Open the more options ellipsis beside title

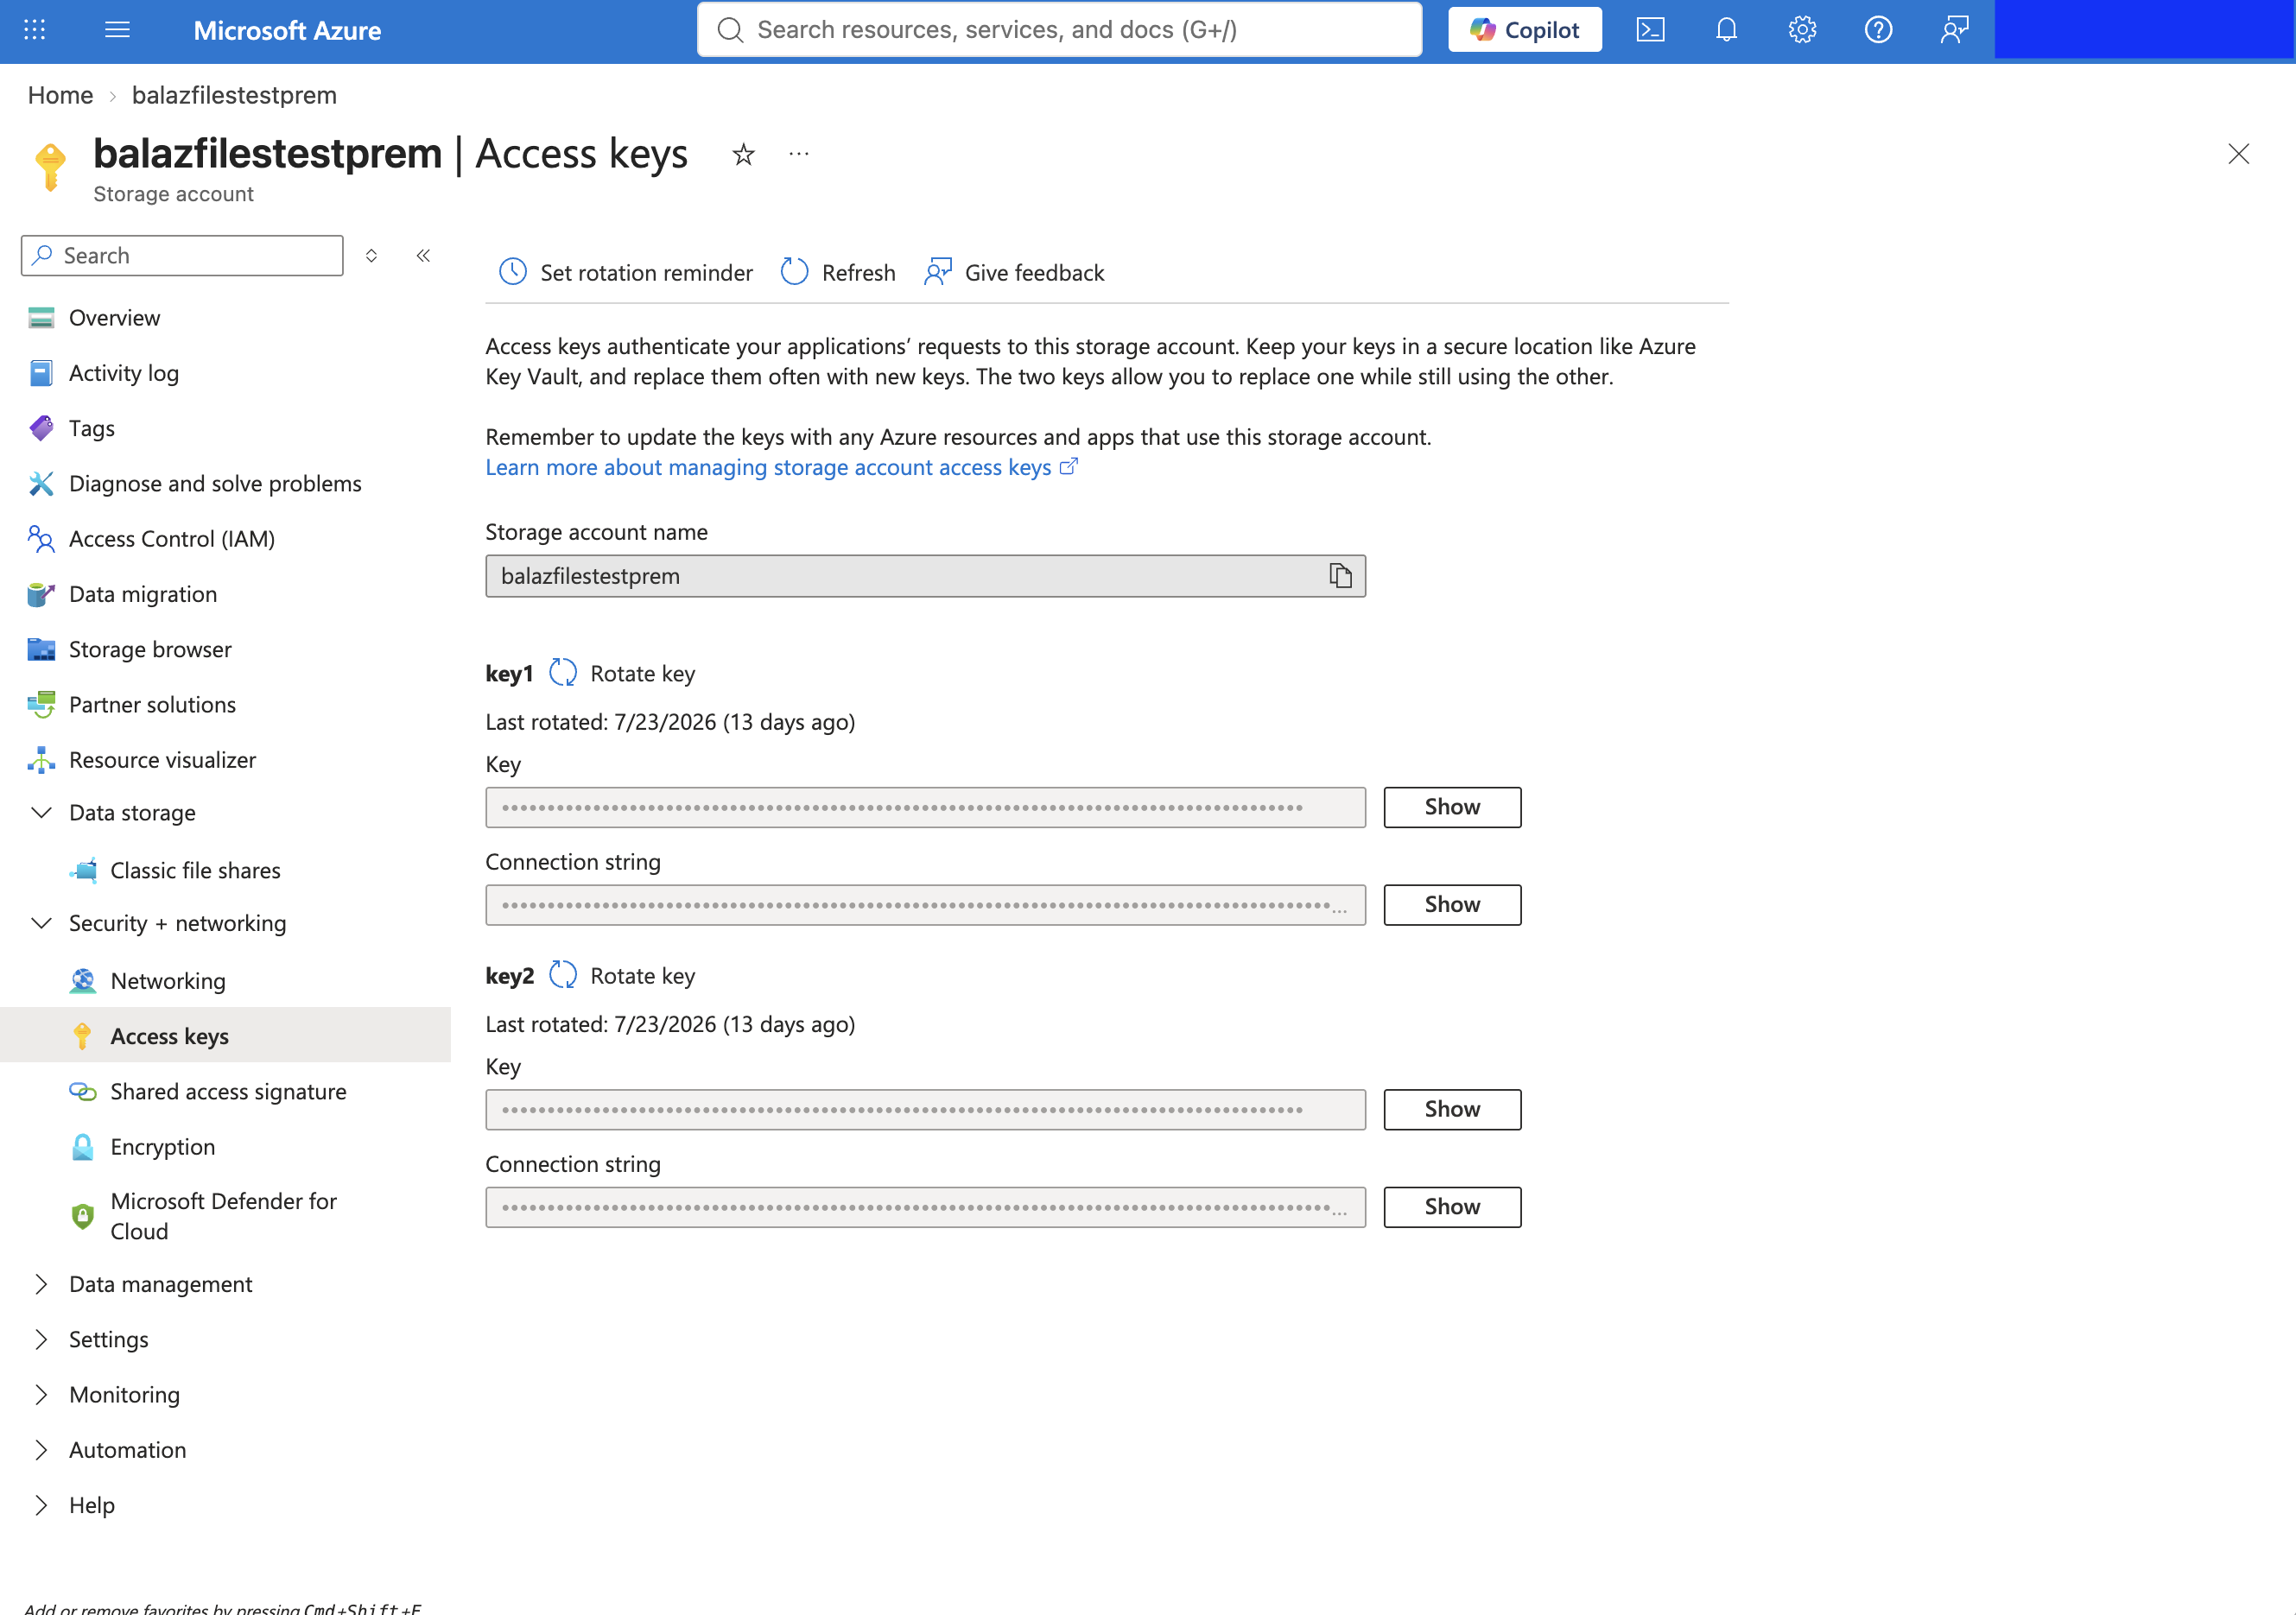[798, 154]
